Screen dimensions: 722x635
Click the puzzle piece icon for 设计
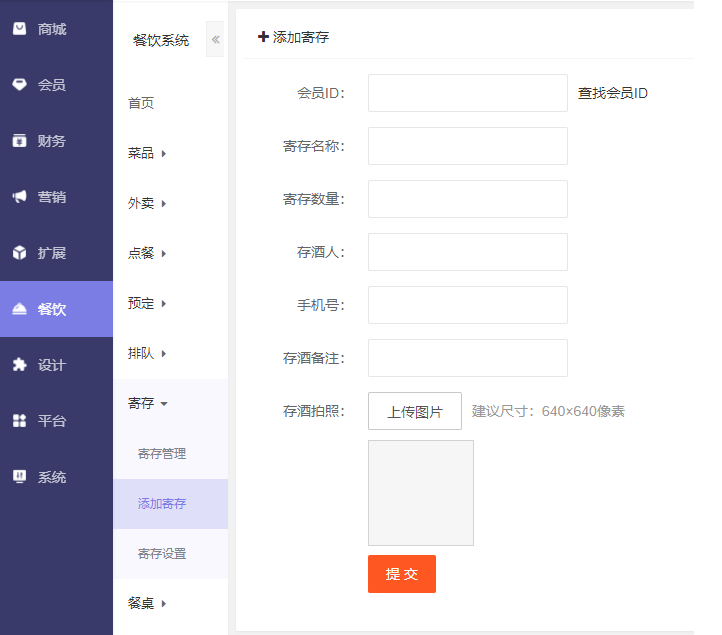[19, 365]
